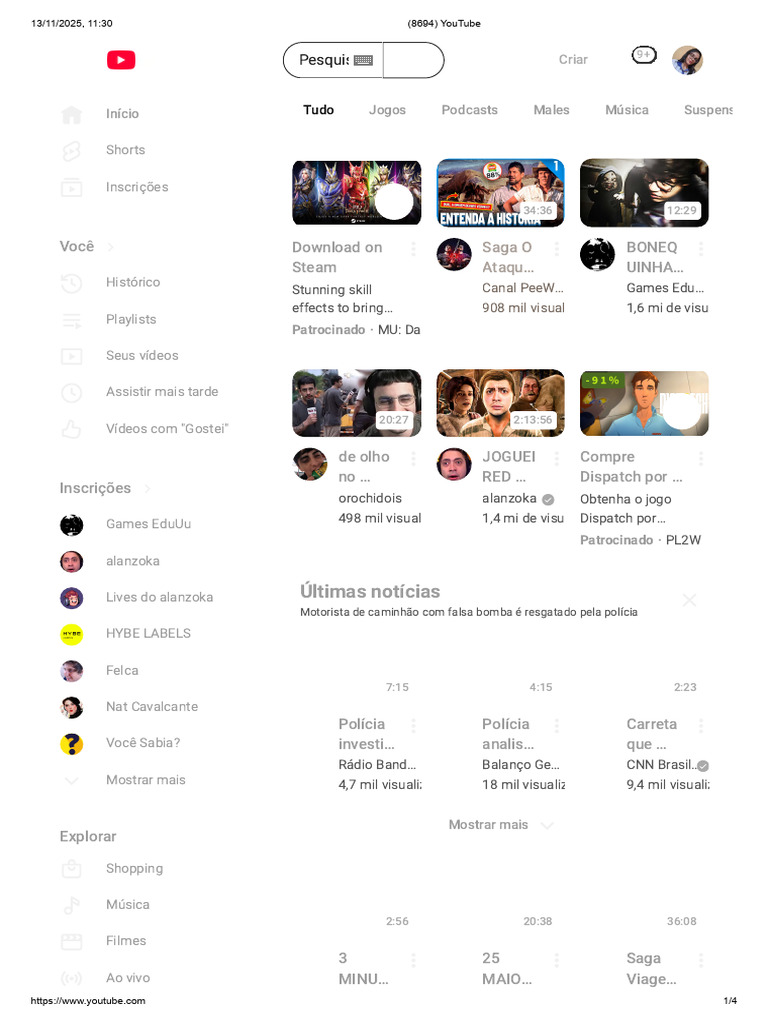
Task: Select the Jogos filter tab
Action: (387, 110)
